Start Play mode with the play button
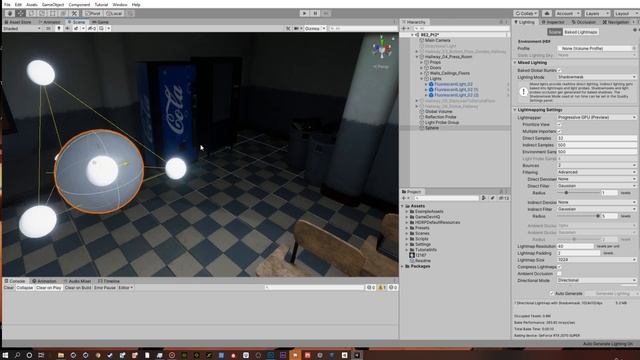 pos(304,13)
